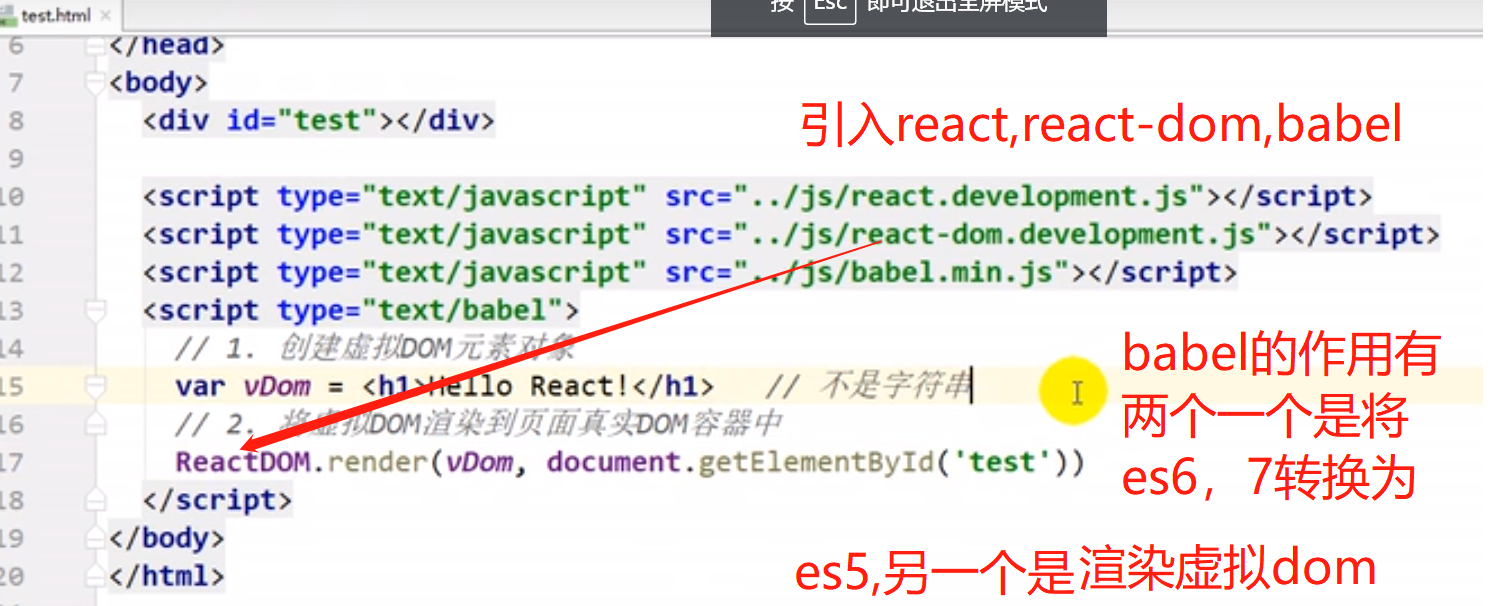
Task: Click the fold marker beside the </body> tag
Action: pos(95,538)
